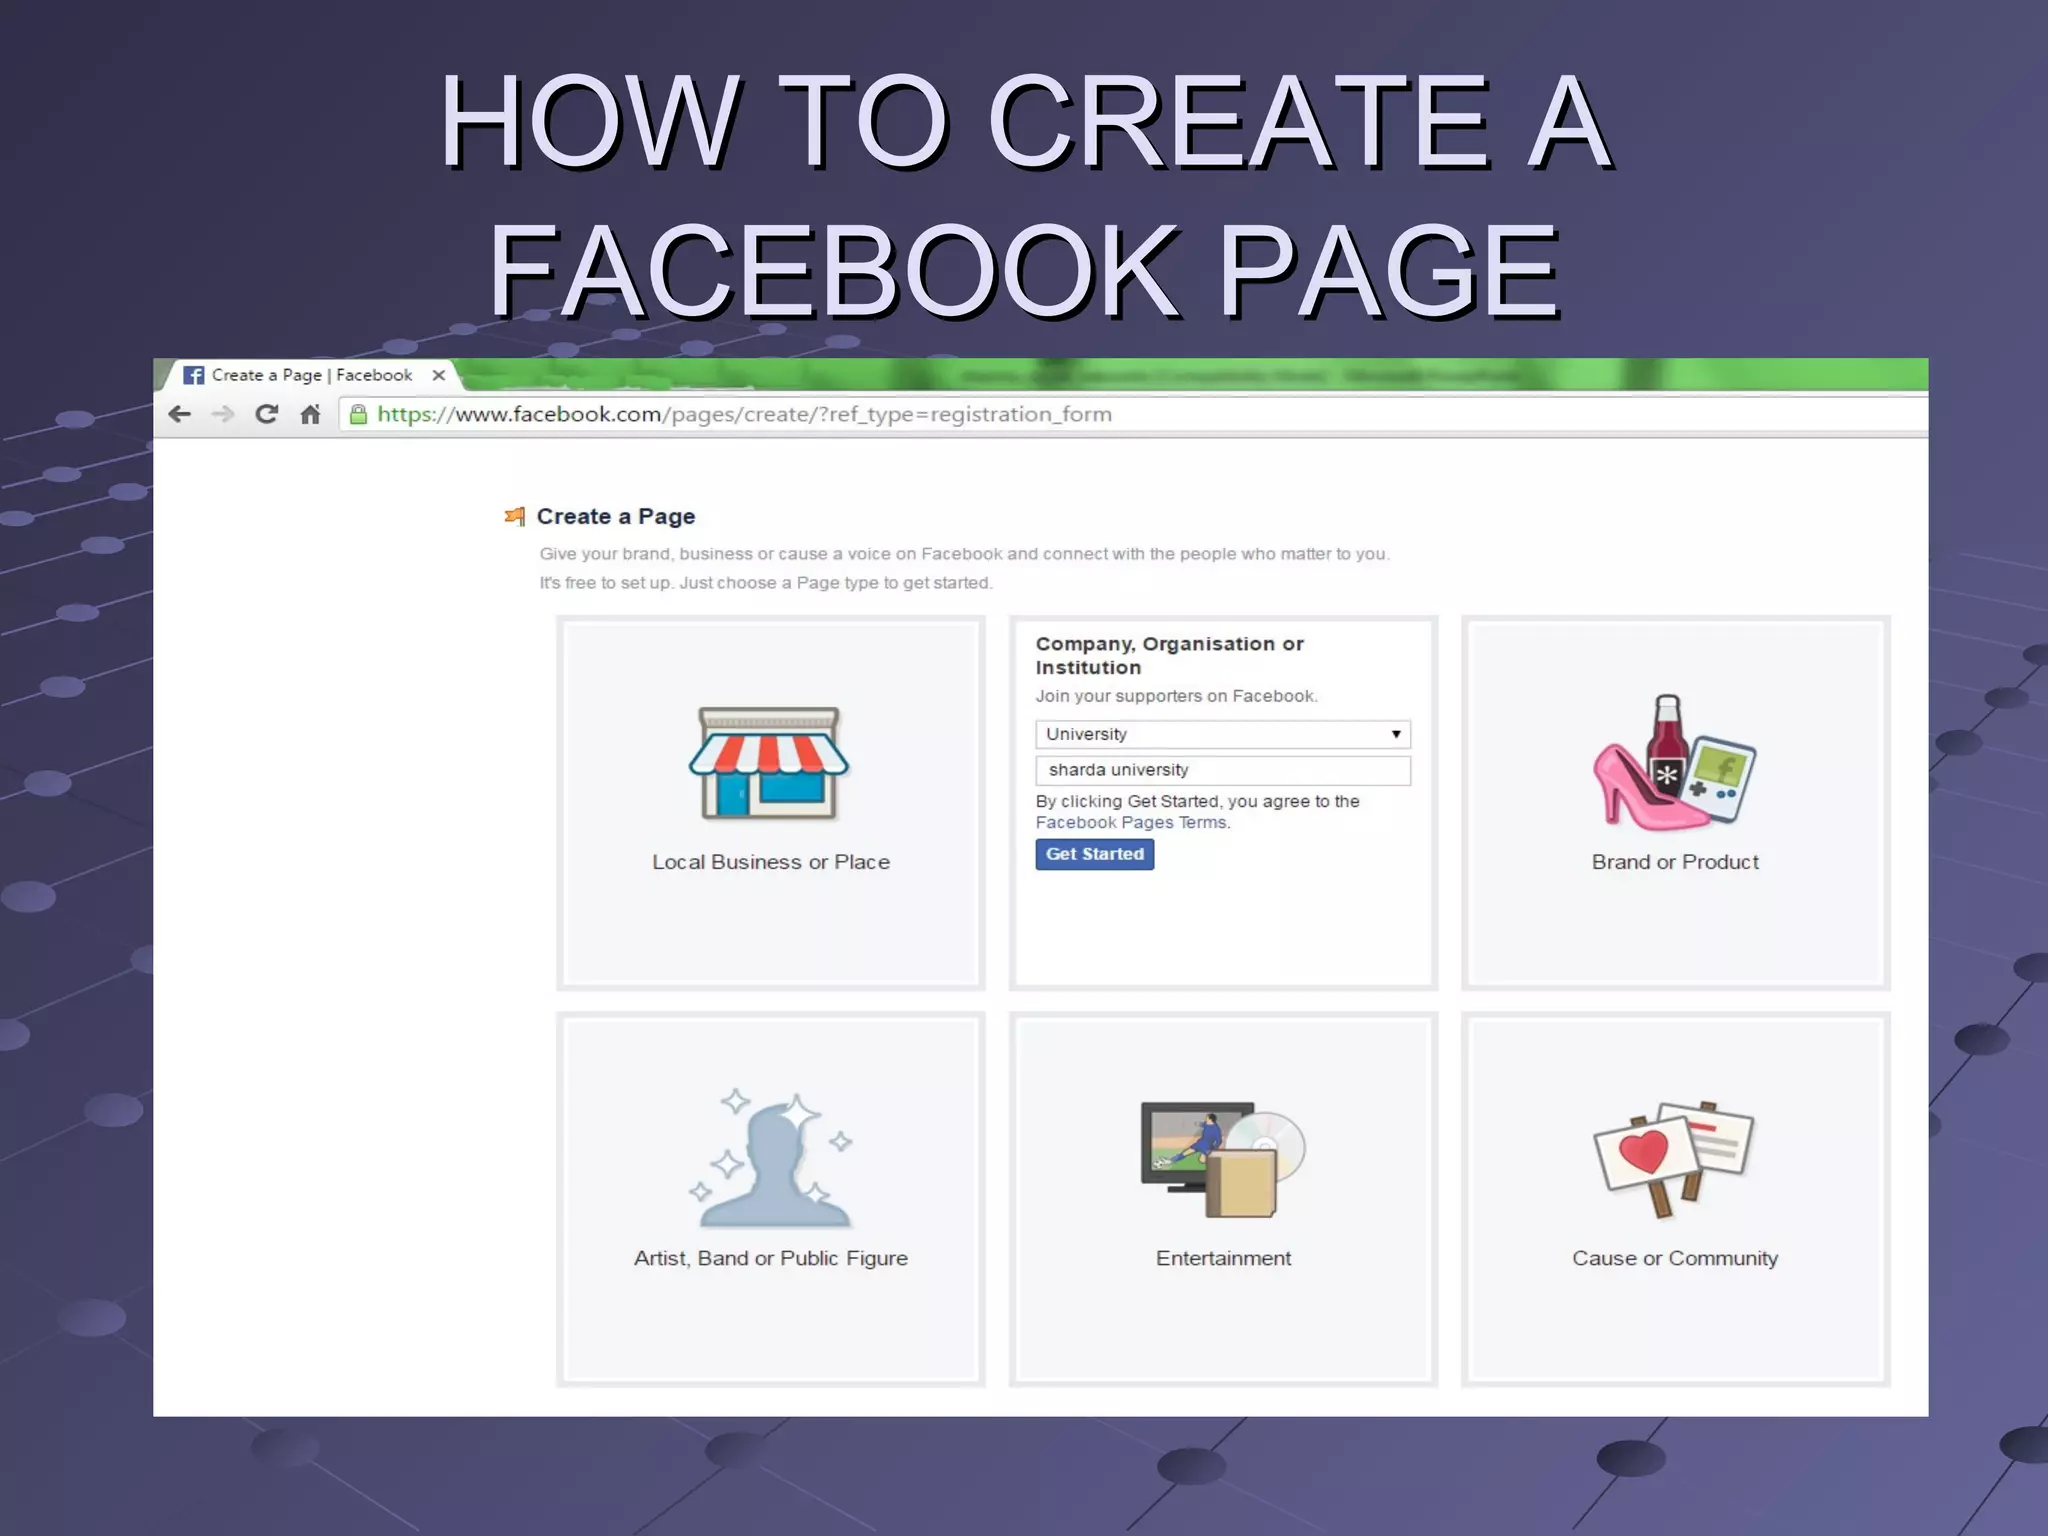Choose Artist, Band or Public Figure label
2048x1536 pixels.
pos(771,1259)
